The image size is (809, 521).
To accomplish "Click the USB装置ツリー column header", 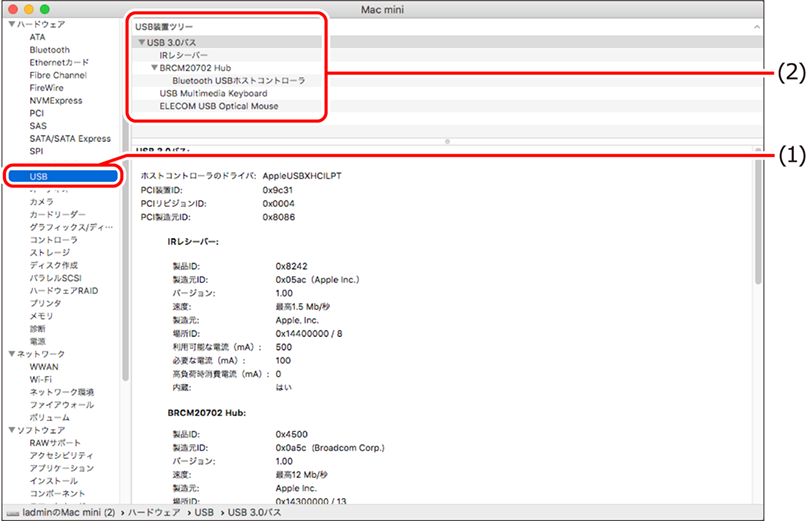I will (x=164, y=27).
